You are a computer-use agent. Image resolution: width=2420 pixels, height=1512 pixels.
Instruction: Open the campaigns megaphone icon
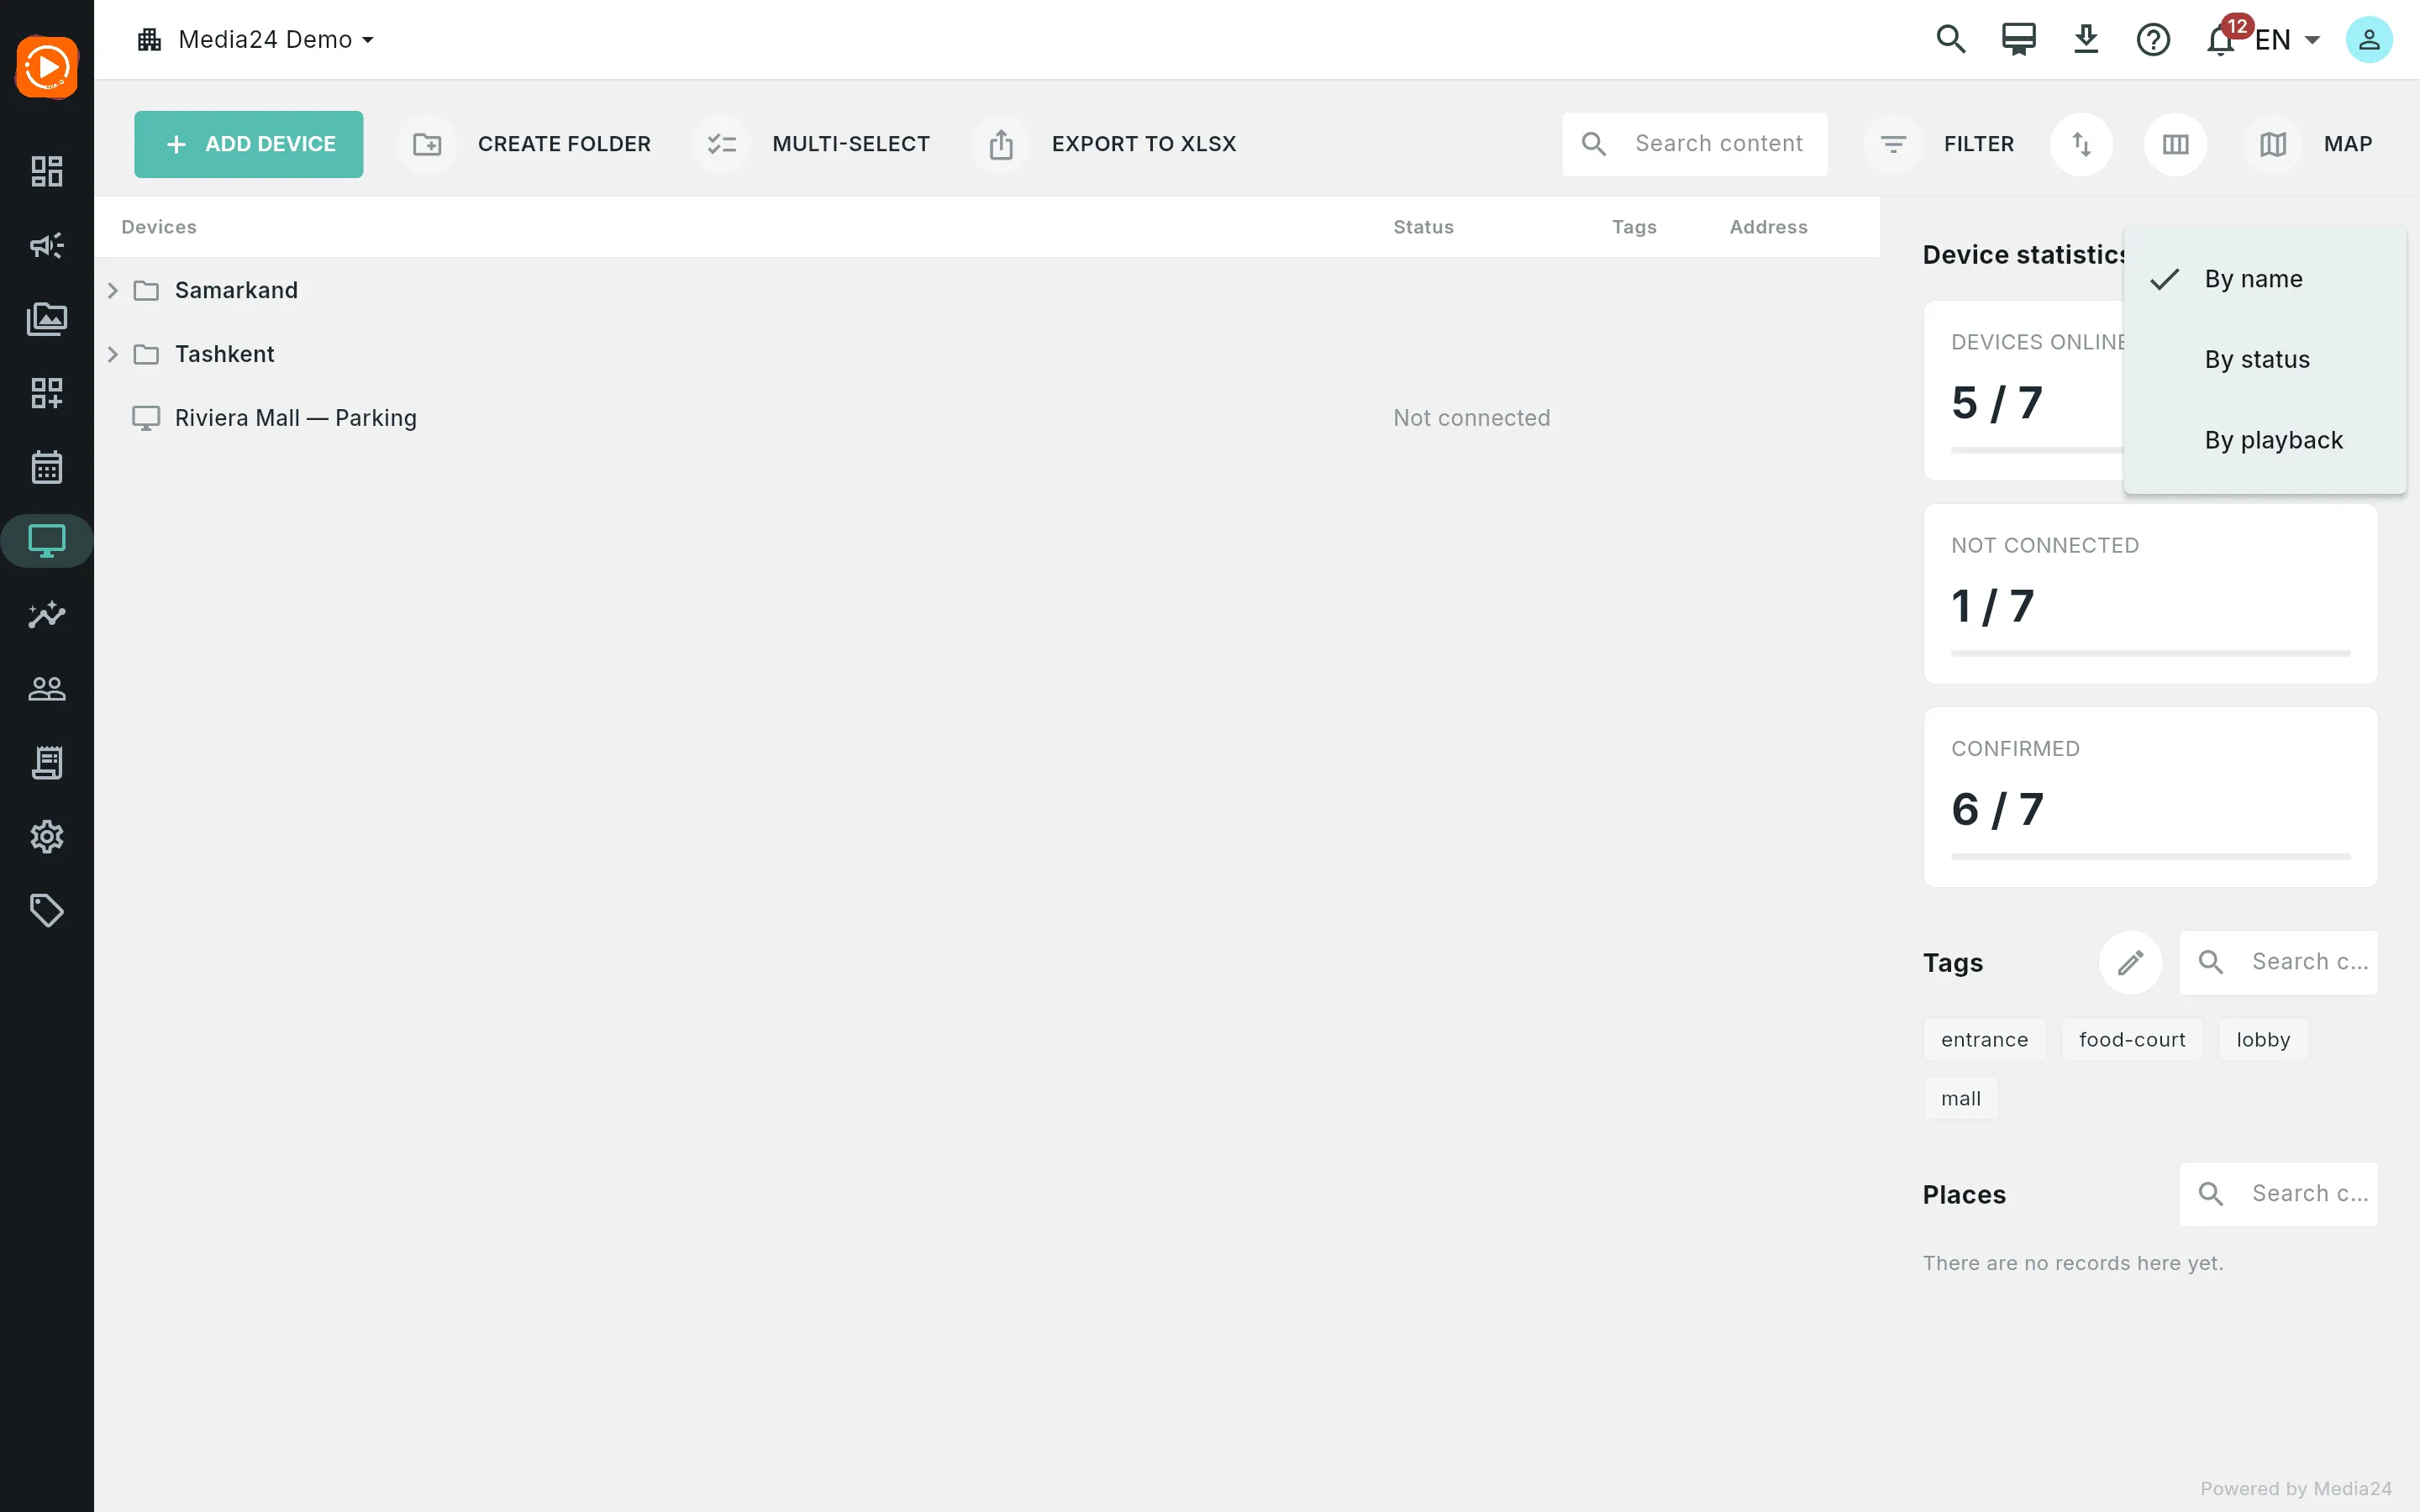[47, 245]
